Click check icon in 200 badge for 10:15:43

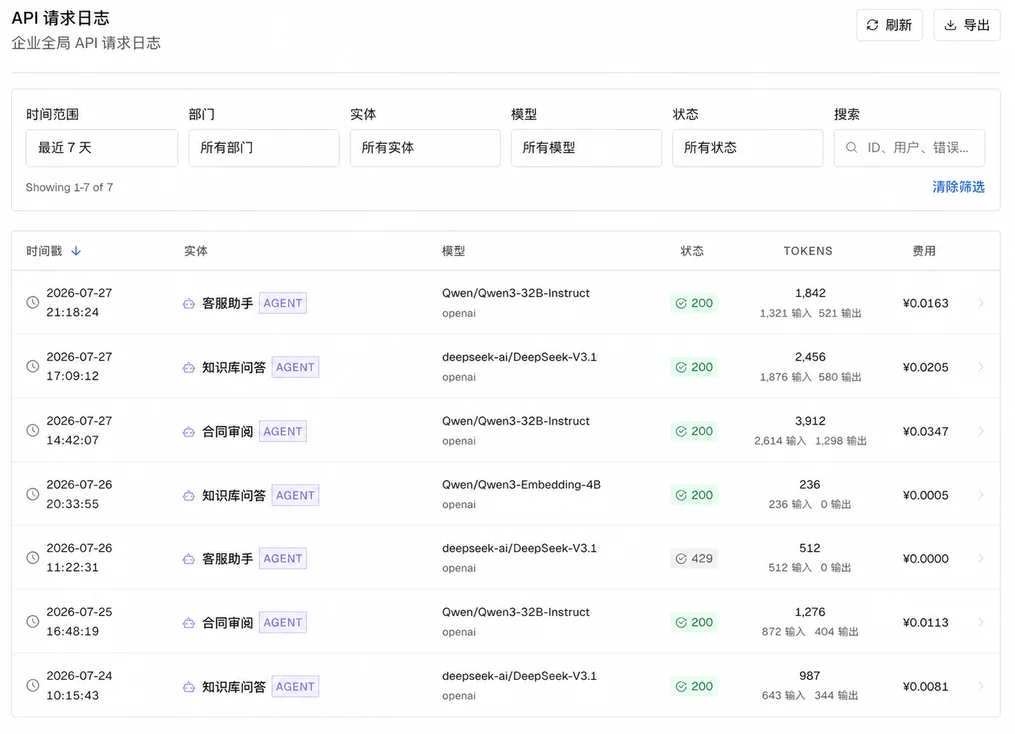click(x=681, y=687)
